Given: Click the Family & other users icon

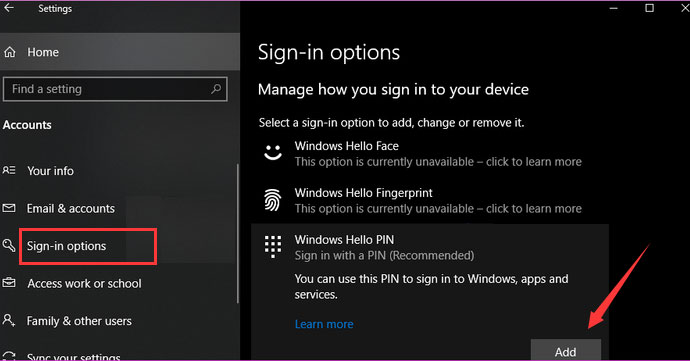Looking at the screenshot, I should point(9,320).
